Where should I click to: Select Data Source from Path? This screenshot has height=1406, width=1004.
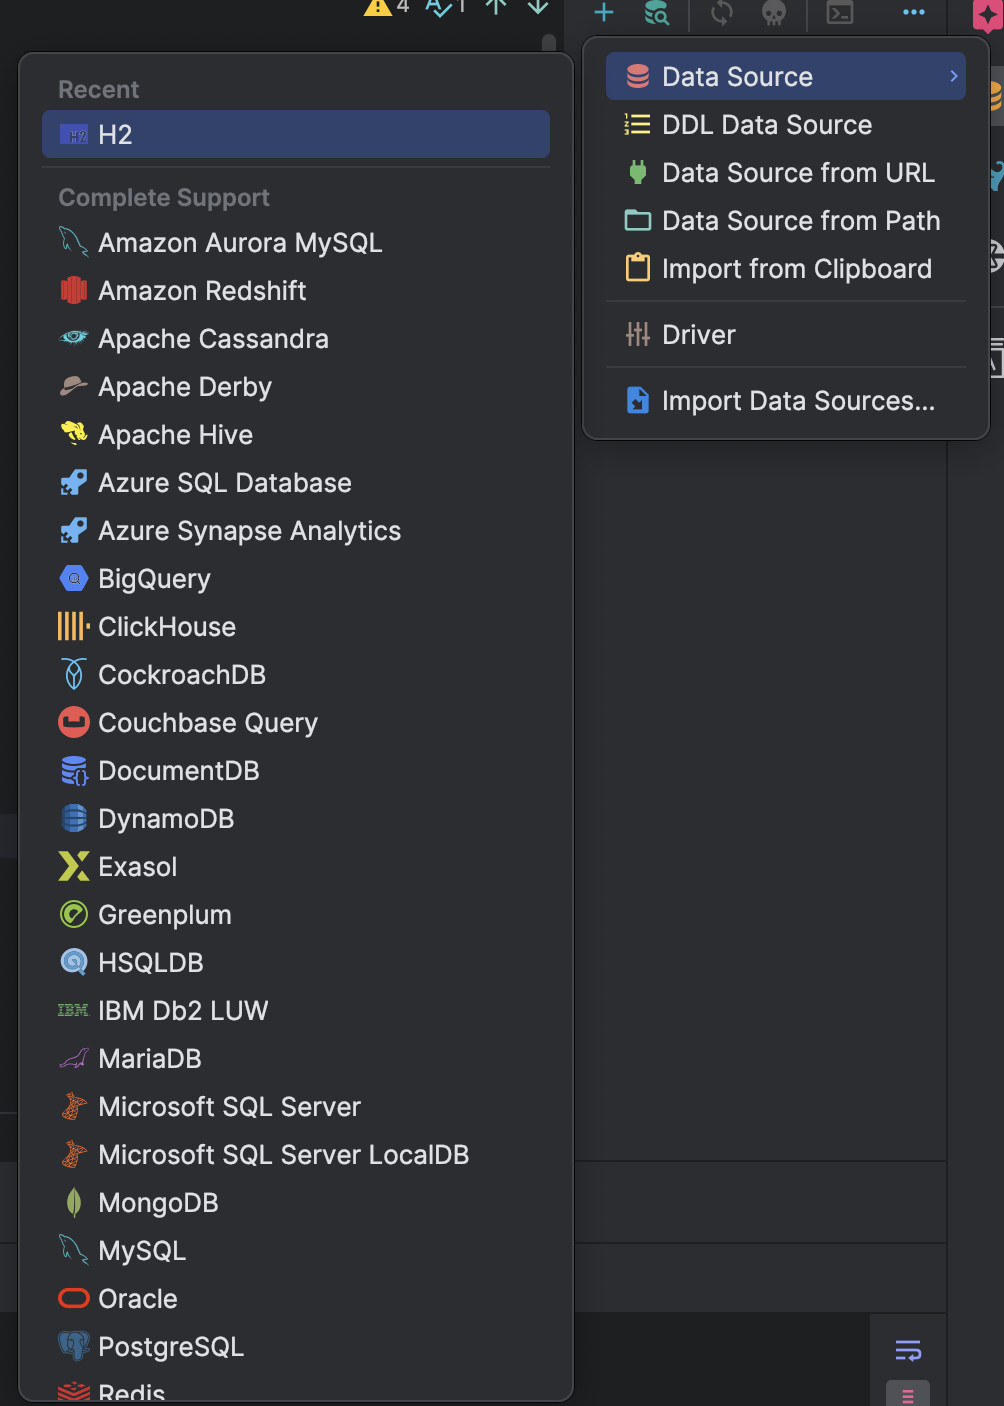point(801,221)
